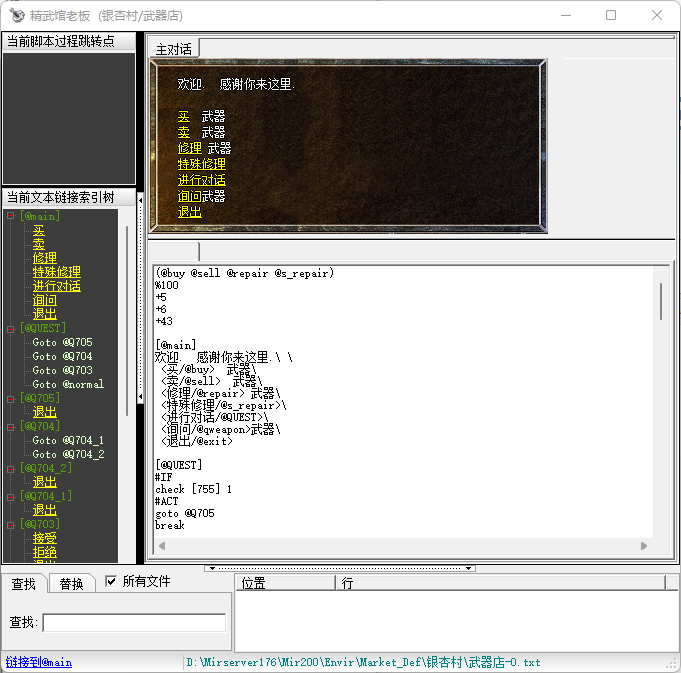The image size is (681, 673).
Task: Select Goto @Q703 tree item
Action: (62, 370)
